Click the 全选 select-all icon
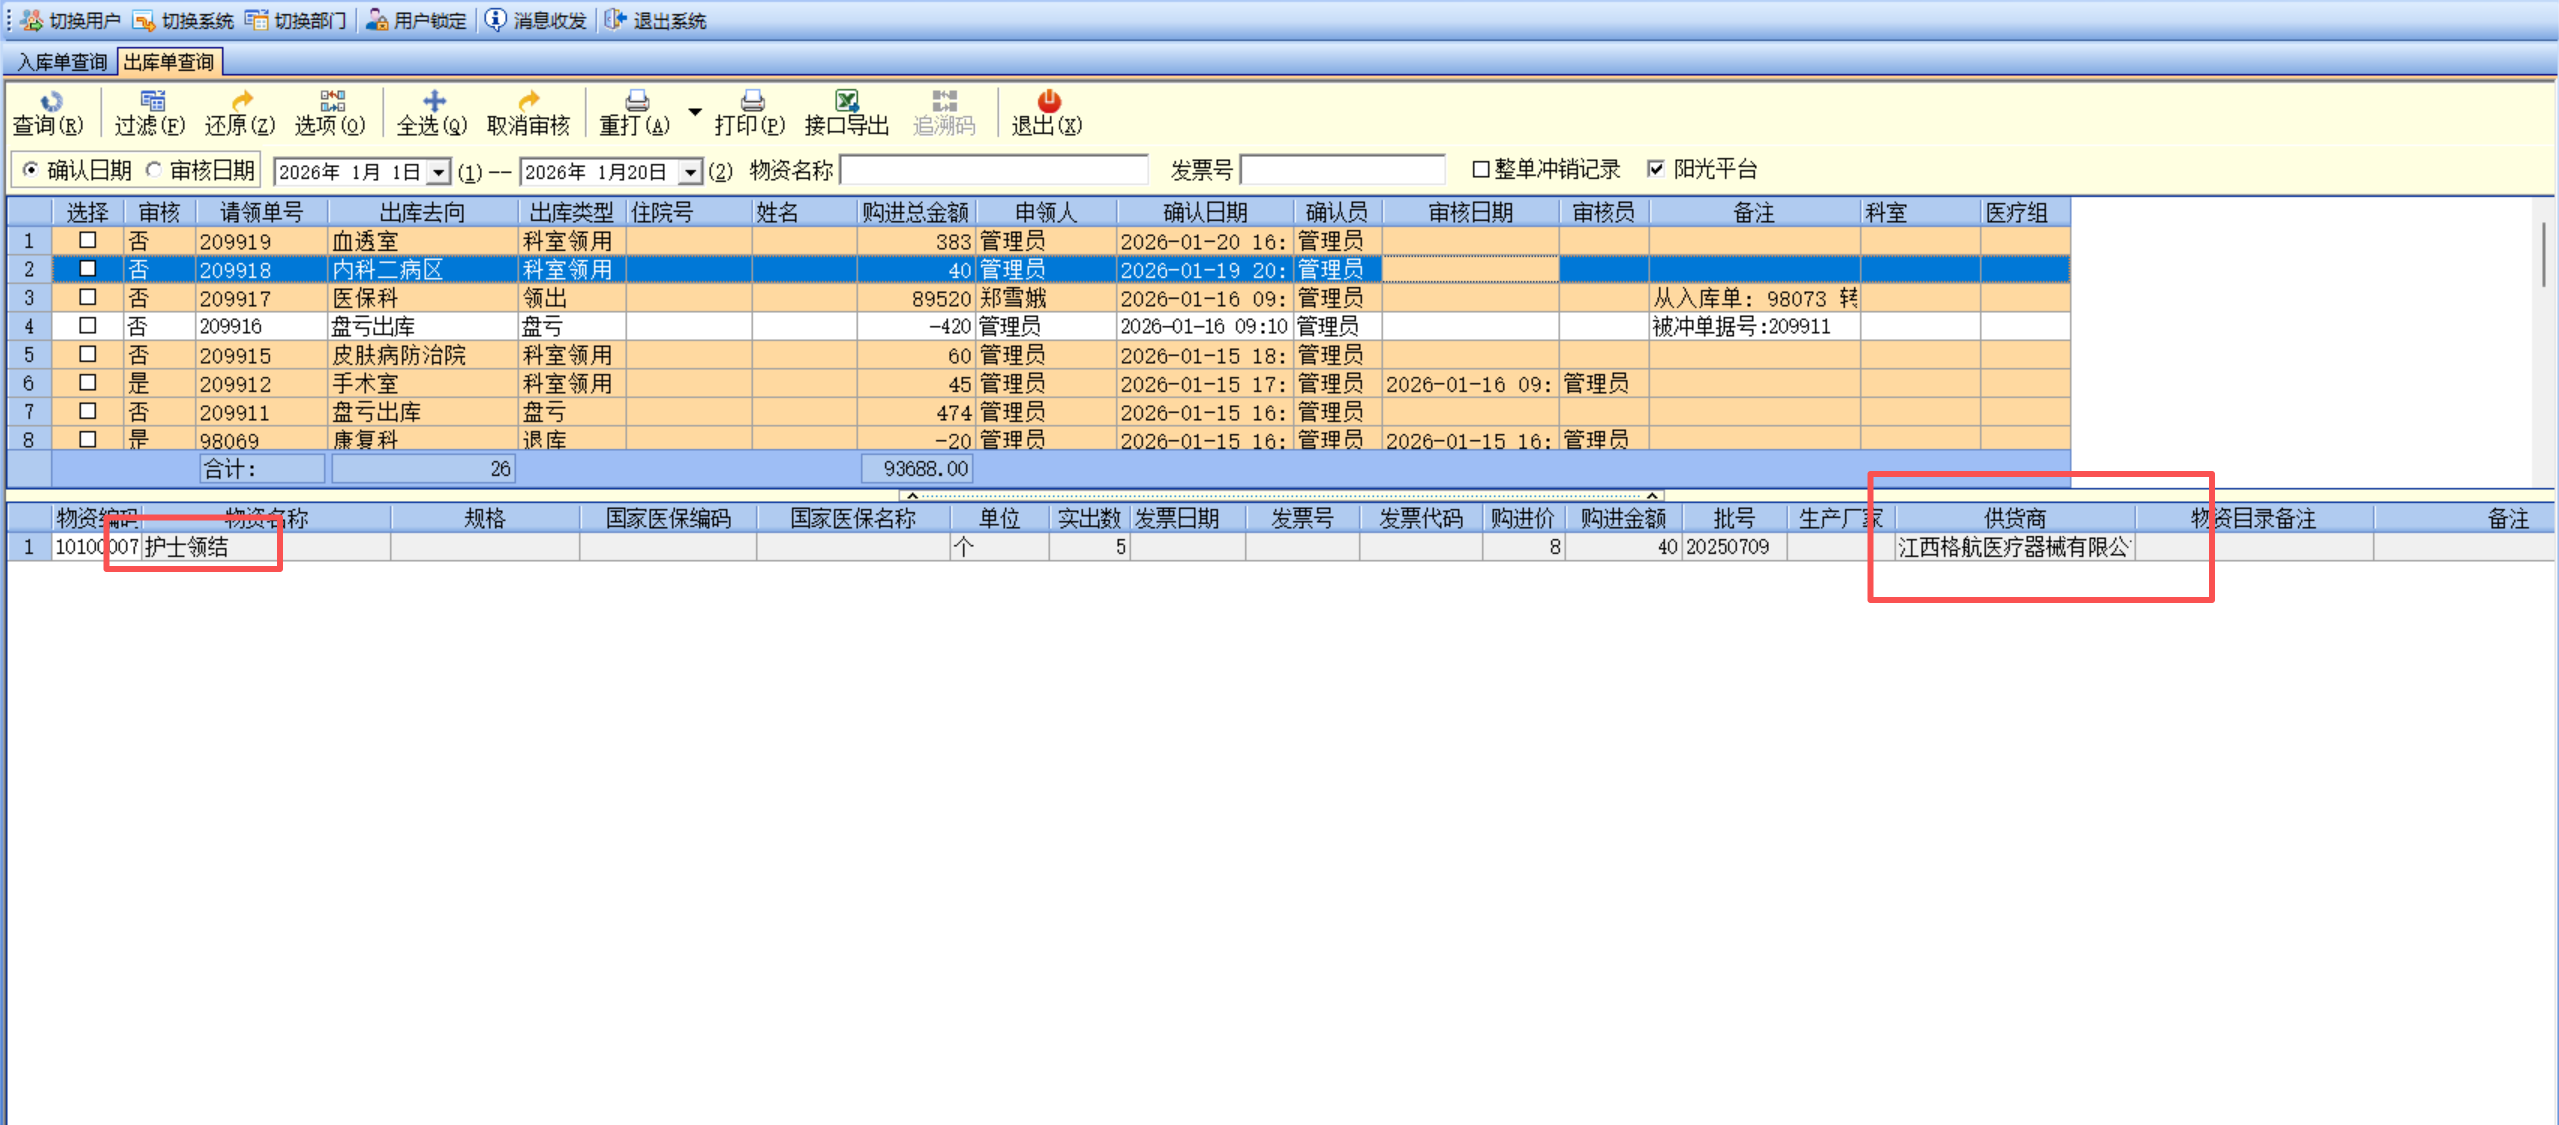 (x=433, y=101)
